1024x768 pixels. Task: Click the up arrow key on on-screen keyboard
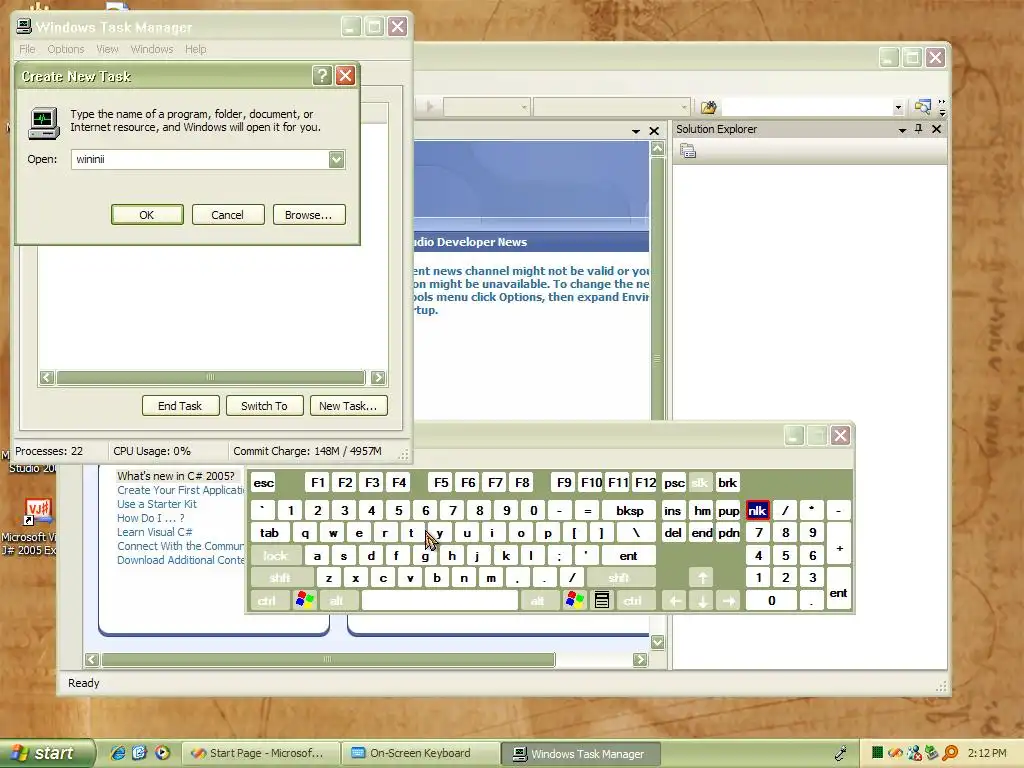tap(703, 577)
